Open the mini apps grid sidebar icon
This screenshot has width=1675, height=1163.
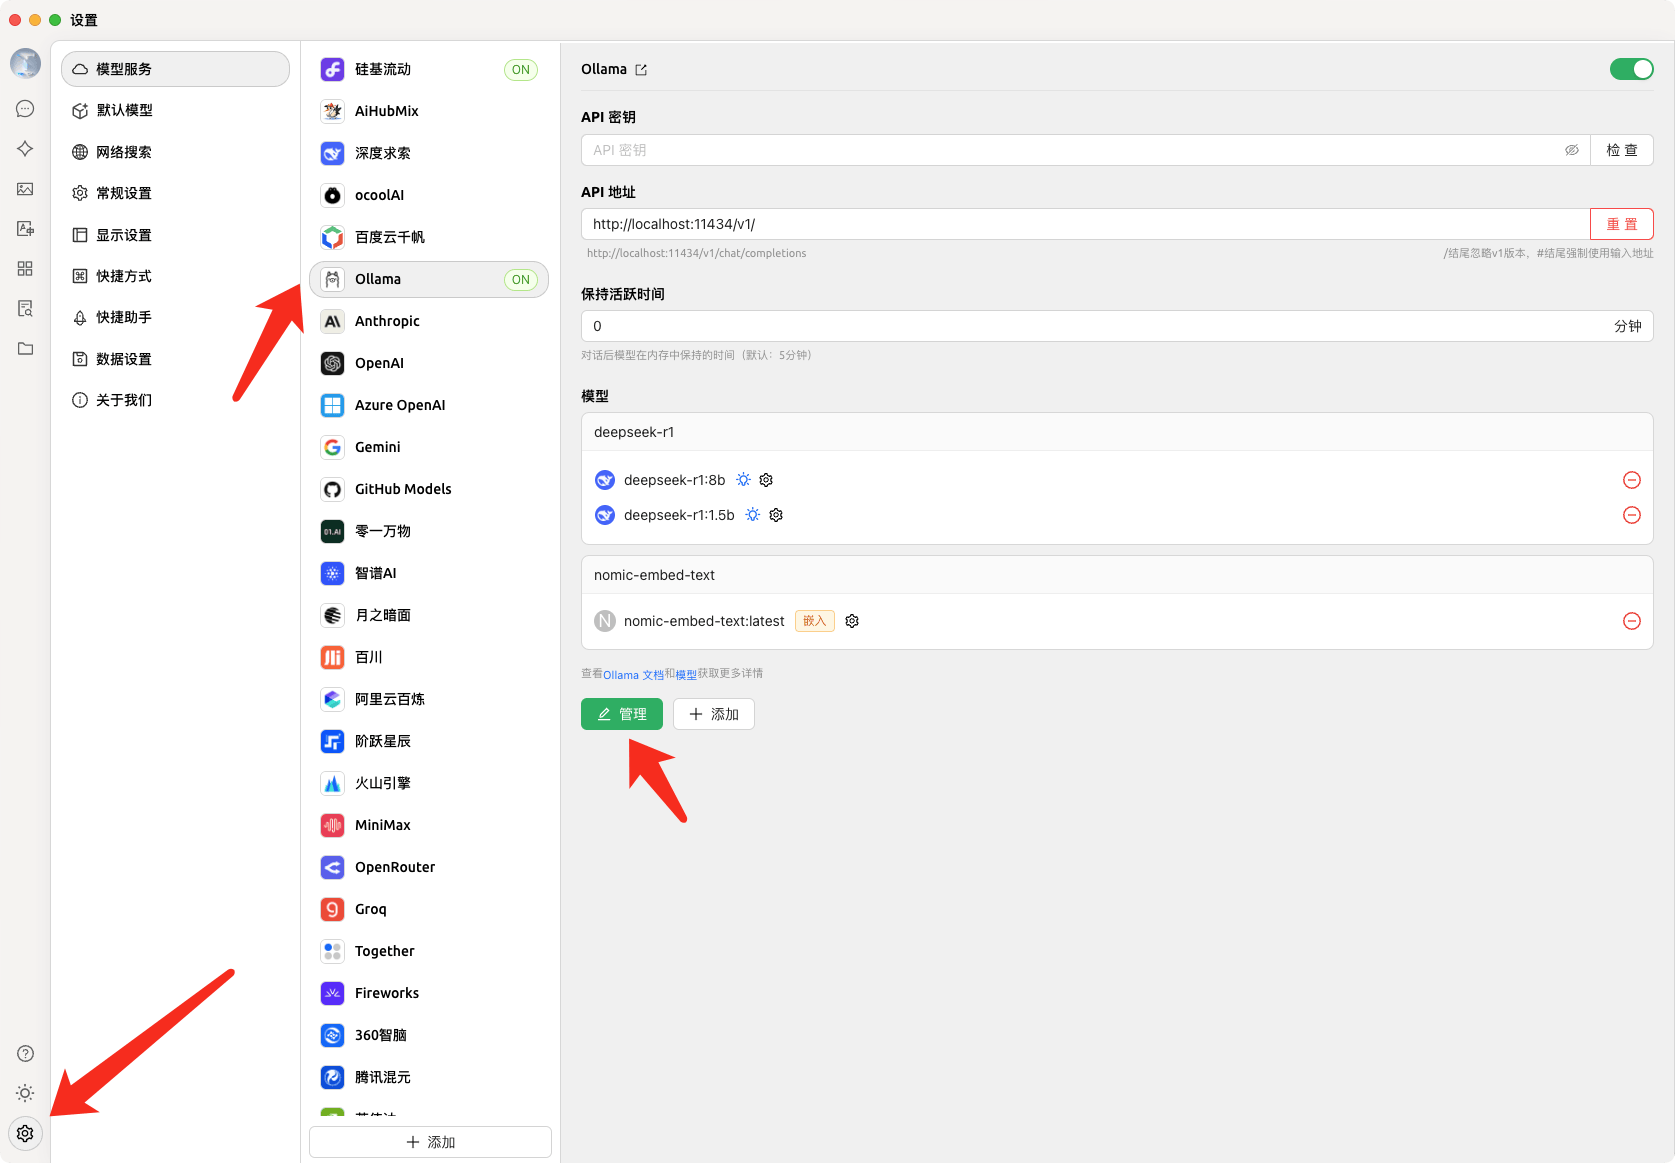pyautogui.click(x=25, y=269)
